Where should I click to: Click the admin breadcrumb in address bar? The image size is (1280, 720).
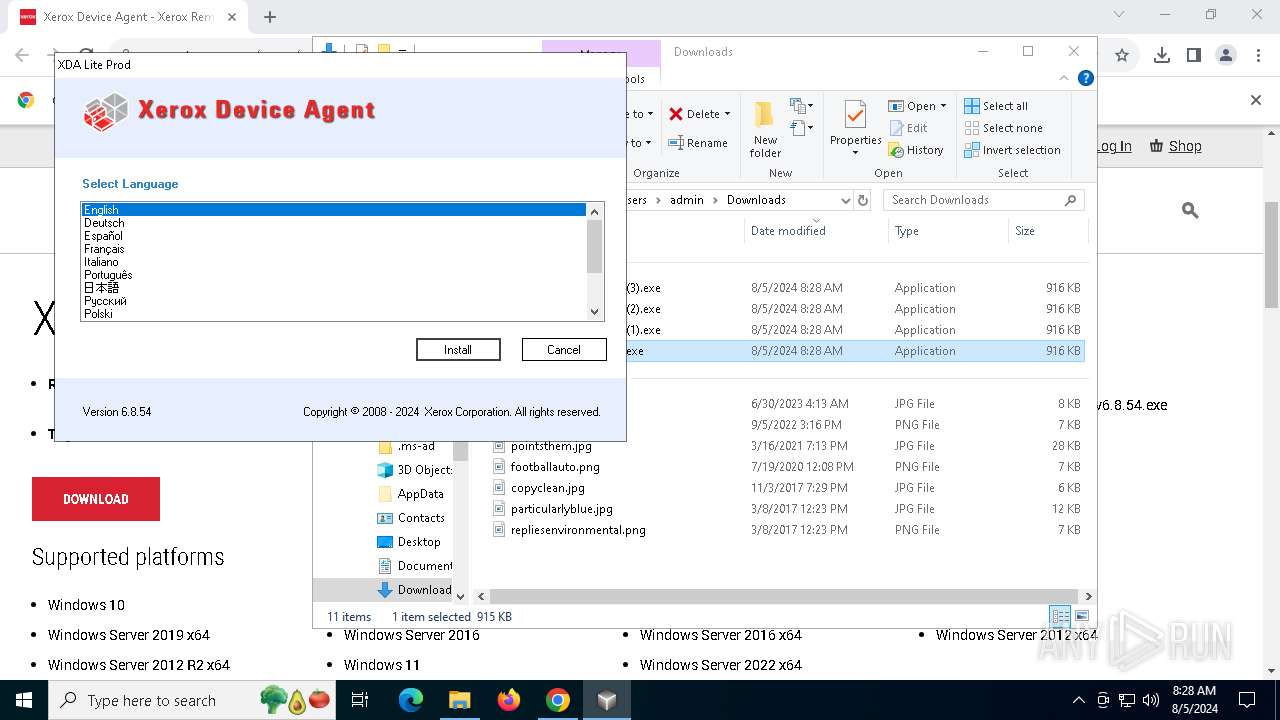coord(686,200)
